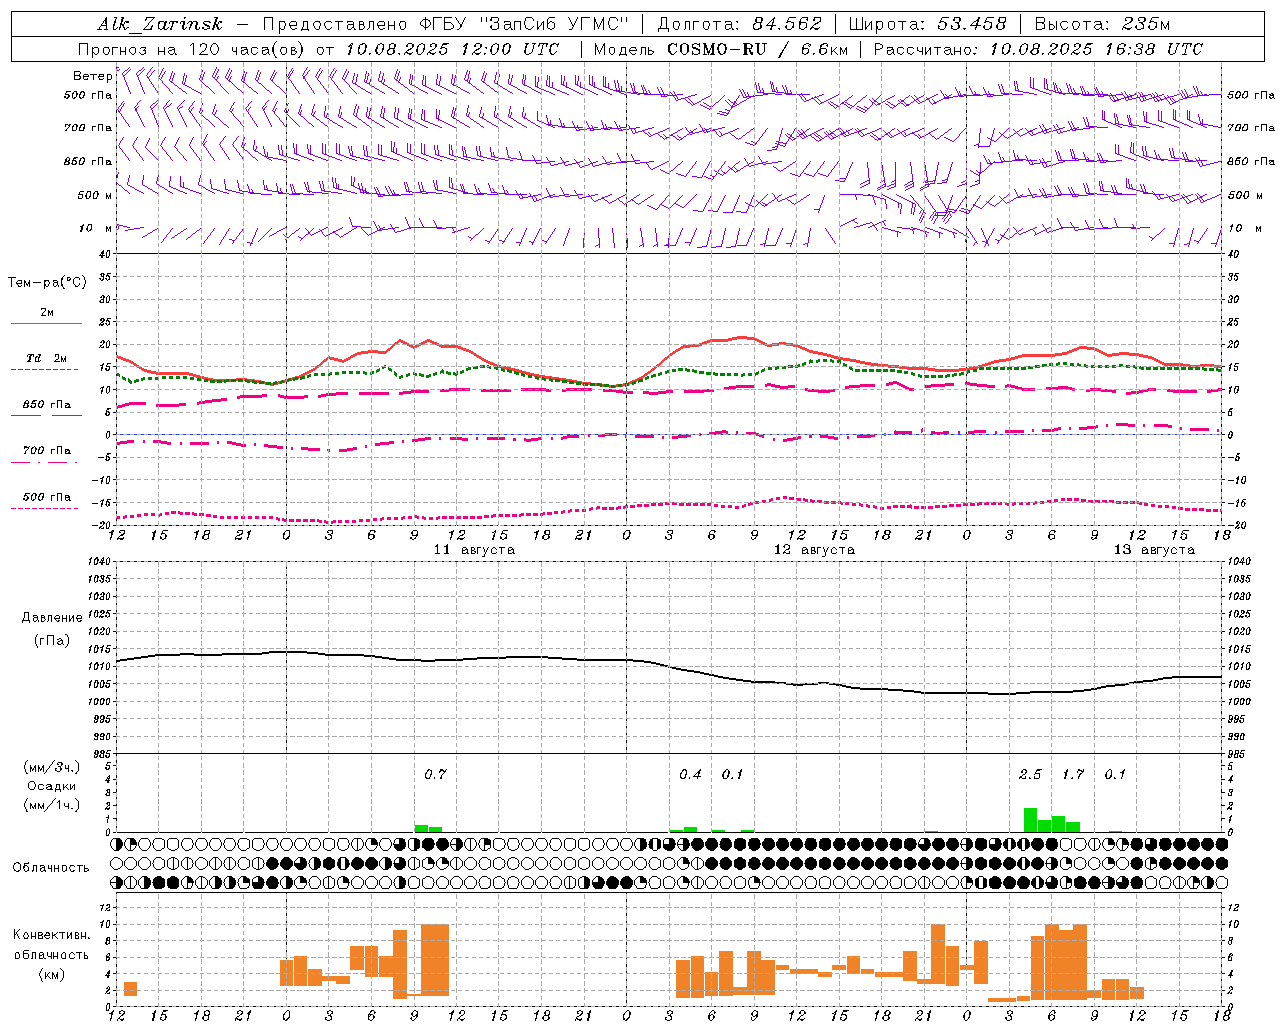This screenshot has height=1024, width=1280.
Task: Click the model name COSMO-RU / 6.6км
Action: pos(757,49)
